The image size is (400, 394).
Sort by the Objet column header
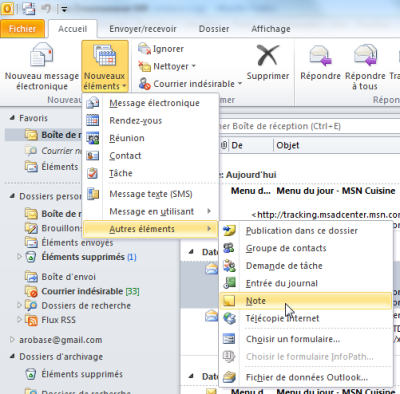[x=337, y=145]
